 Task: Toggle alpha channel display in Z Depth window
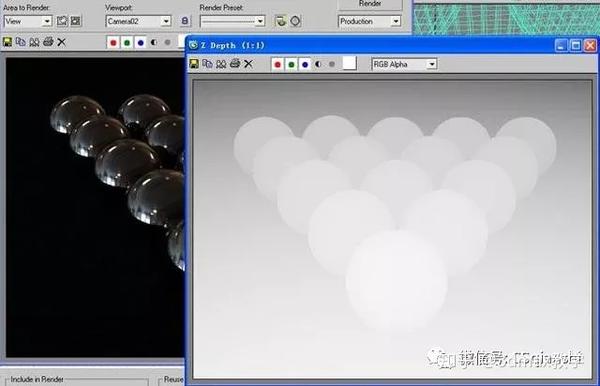(318, 64)
